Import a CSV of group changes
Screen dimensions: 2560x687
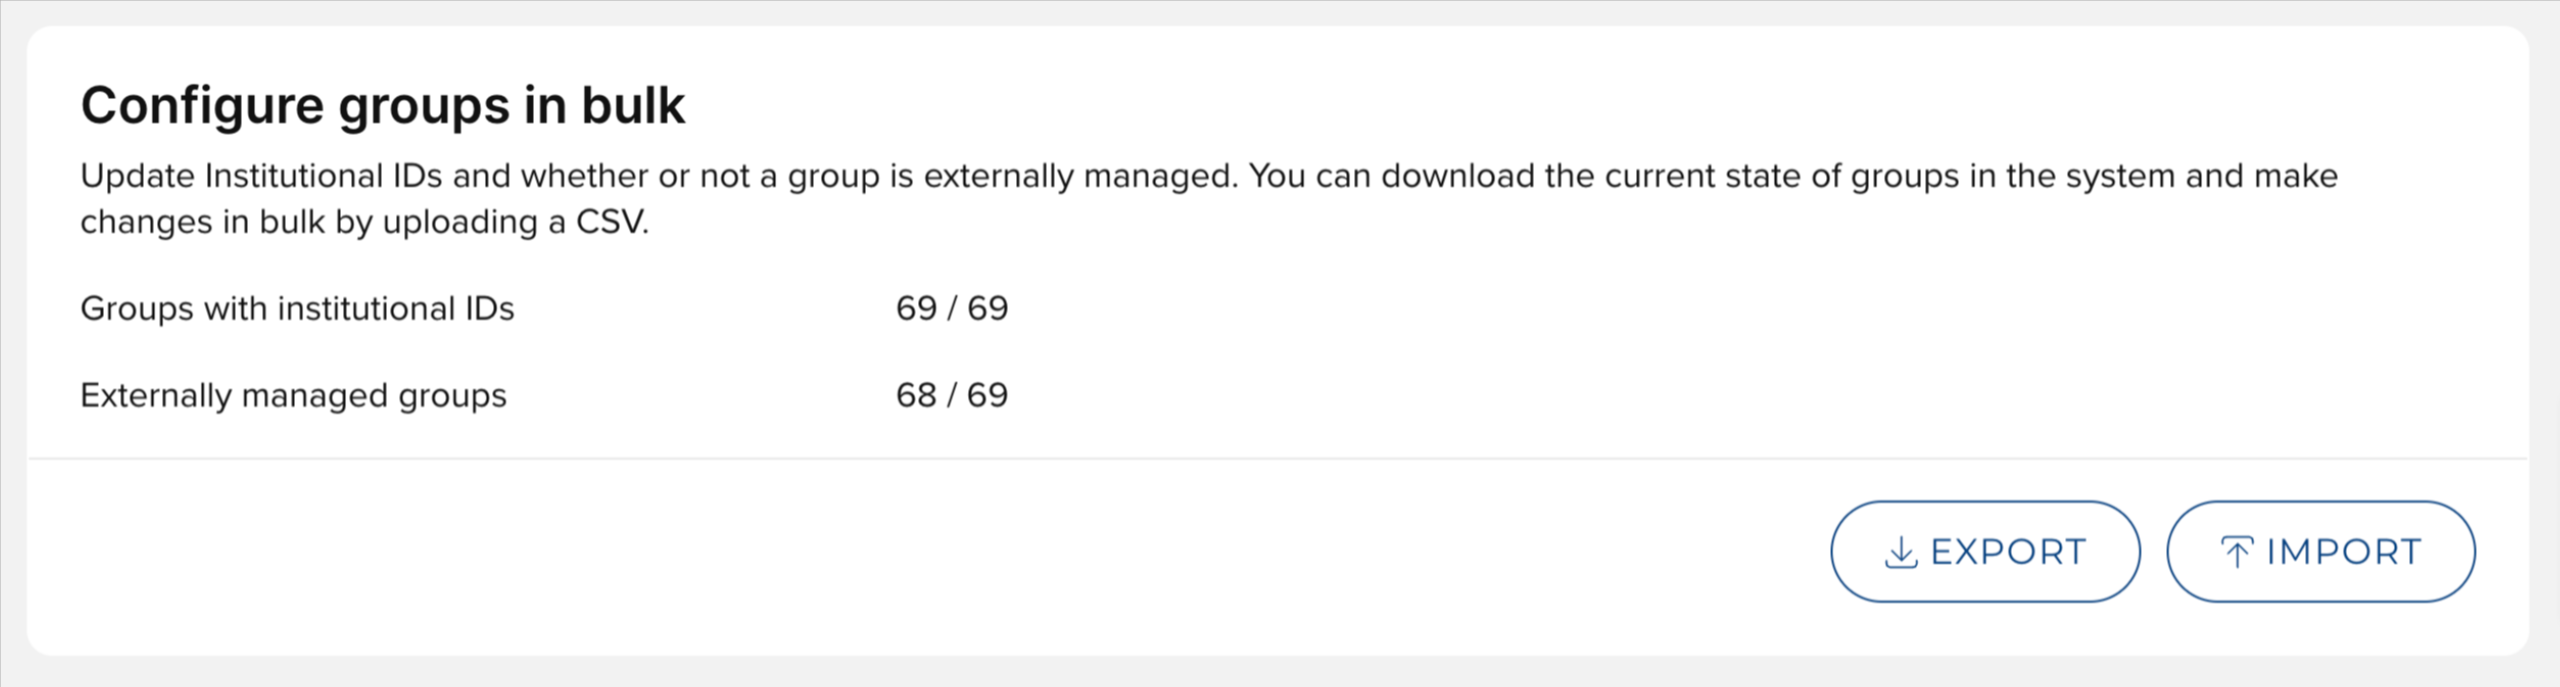pos(2320,552)
